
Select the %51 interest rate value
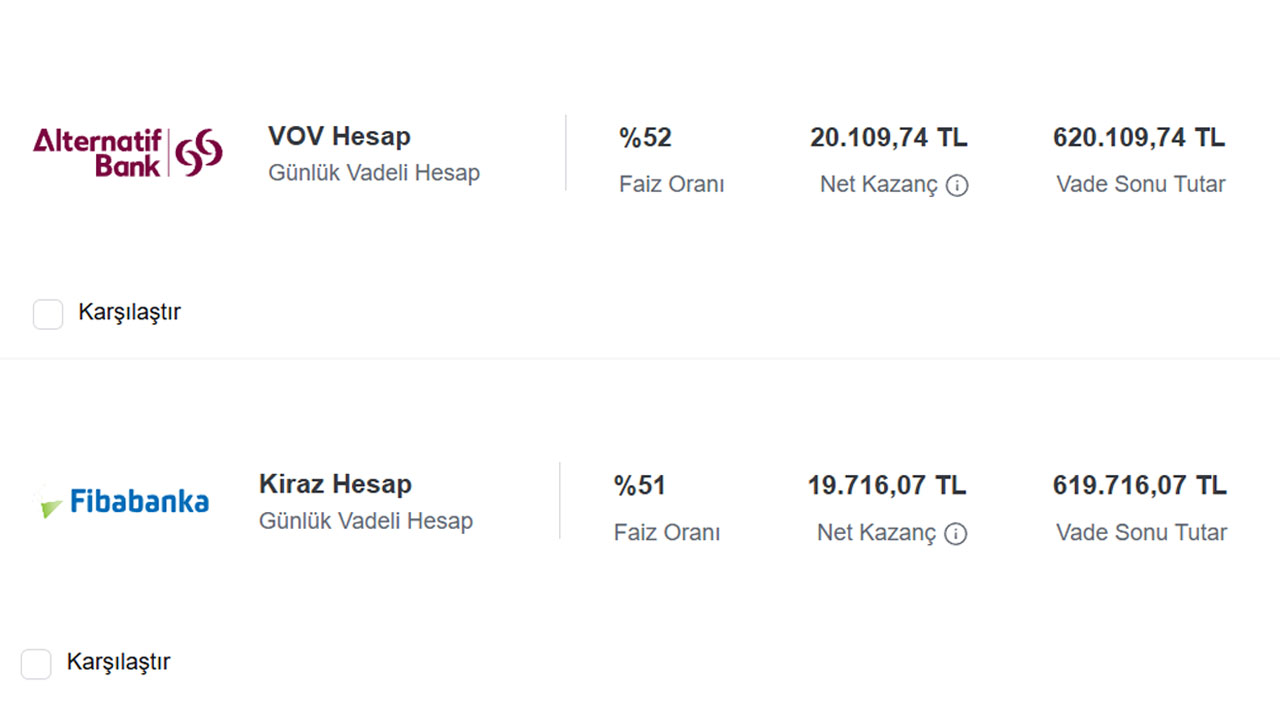[640, 486]
